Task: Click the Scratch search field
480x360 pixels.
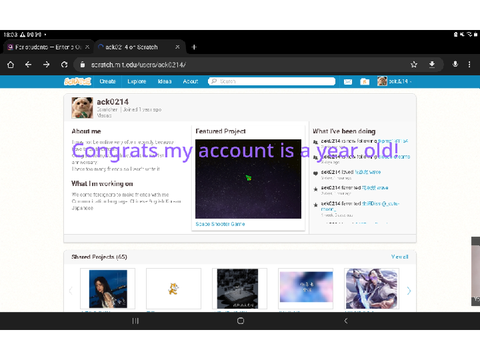Action: (x=272, y=81)
